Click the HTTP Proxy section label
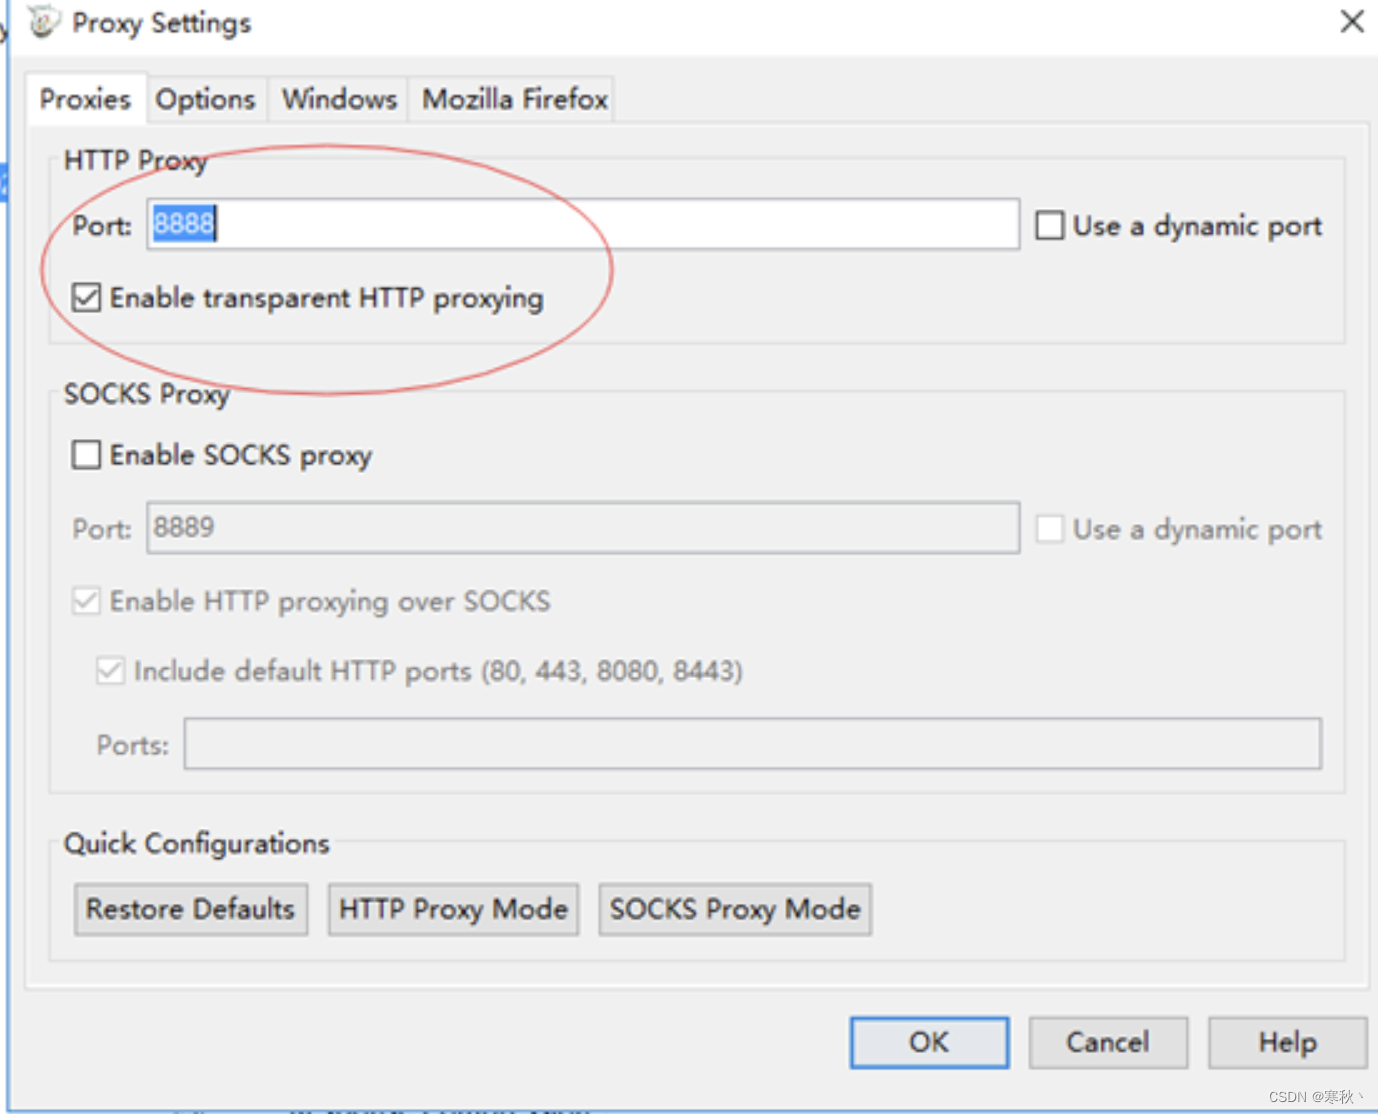The width and height of the screenshot is (1378, 1114). coord(135,160)
